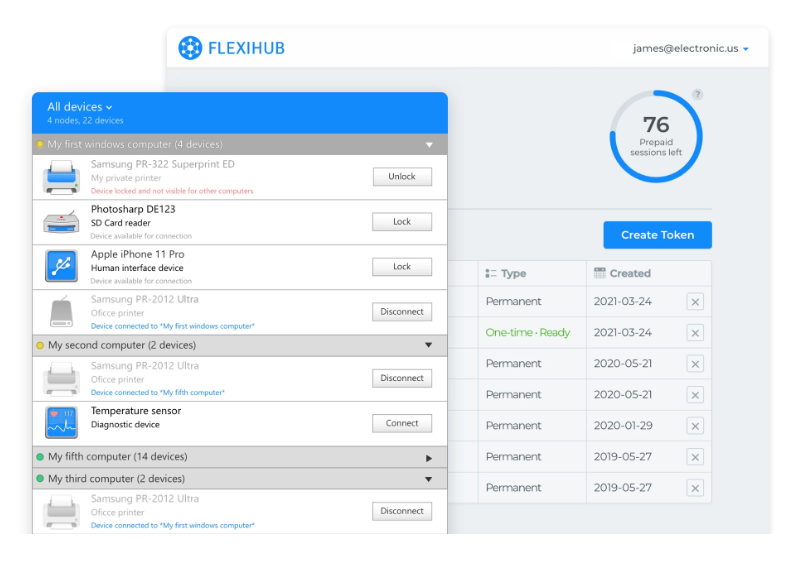Click the FlexiHub logo icon
The height and width of the screenshot is (572, 808).
[190, 47]
